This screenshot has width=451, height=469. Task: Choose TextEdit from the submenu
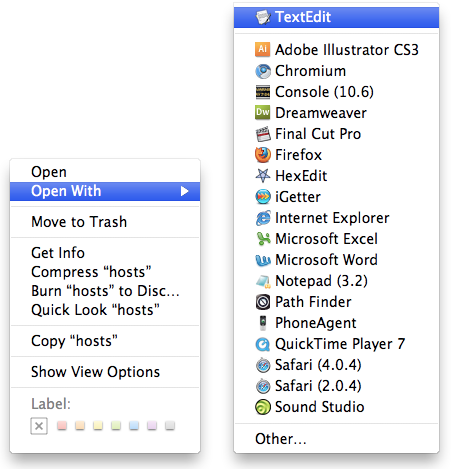(x=337, y=17)
